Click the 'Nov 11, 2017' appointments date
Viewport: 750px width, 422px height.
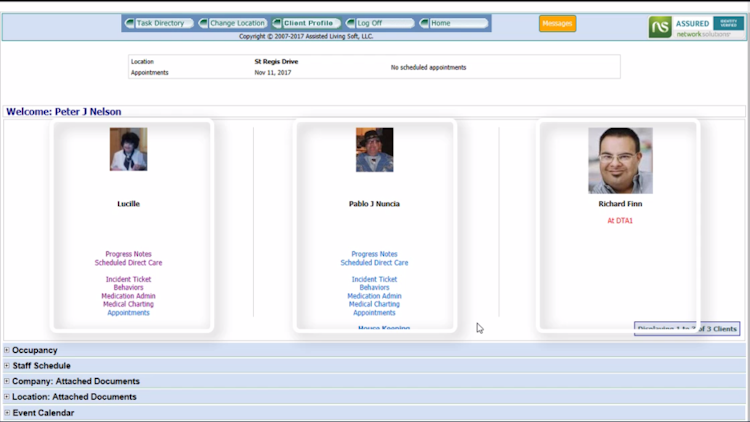pyautogui.click(x=273, y=73)
